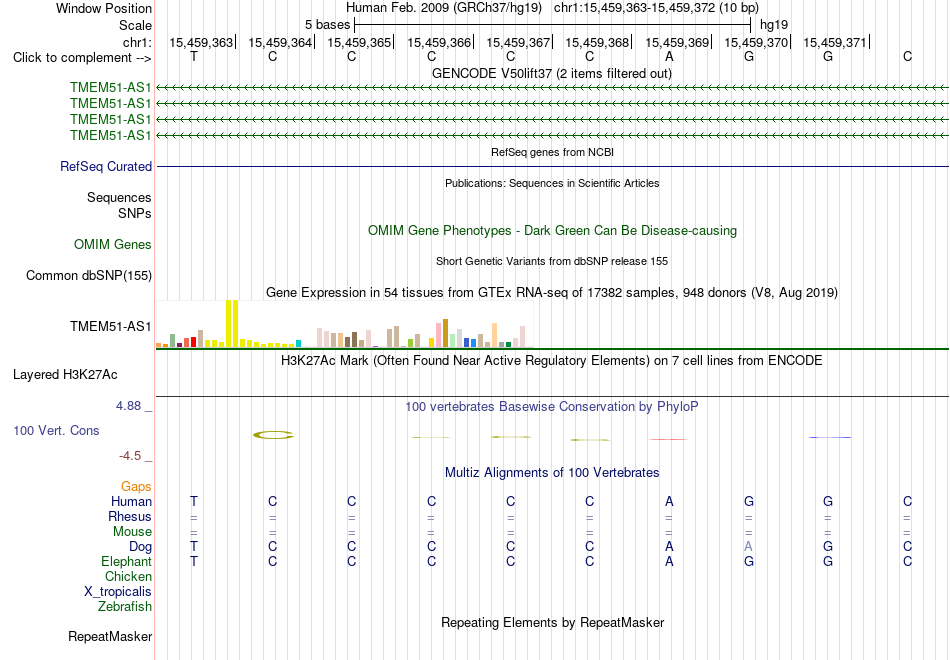Click 'RefSeq genes from NCBI' track title
950x660 pixels.
click(553, 152)
